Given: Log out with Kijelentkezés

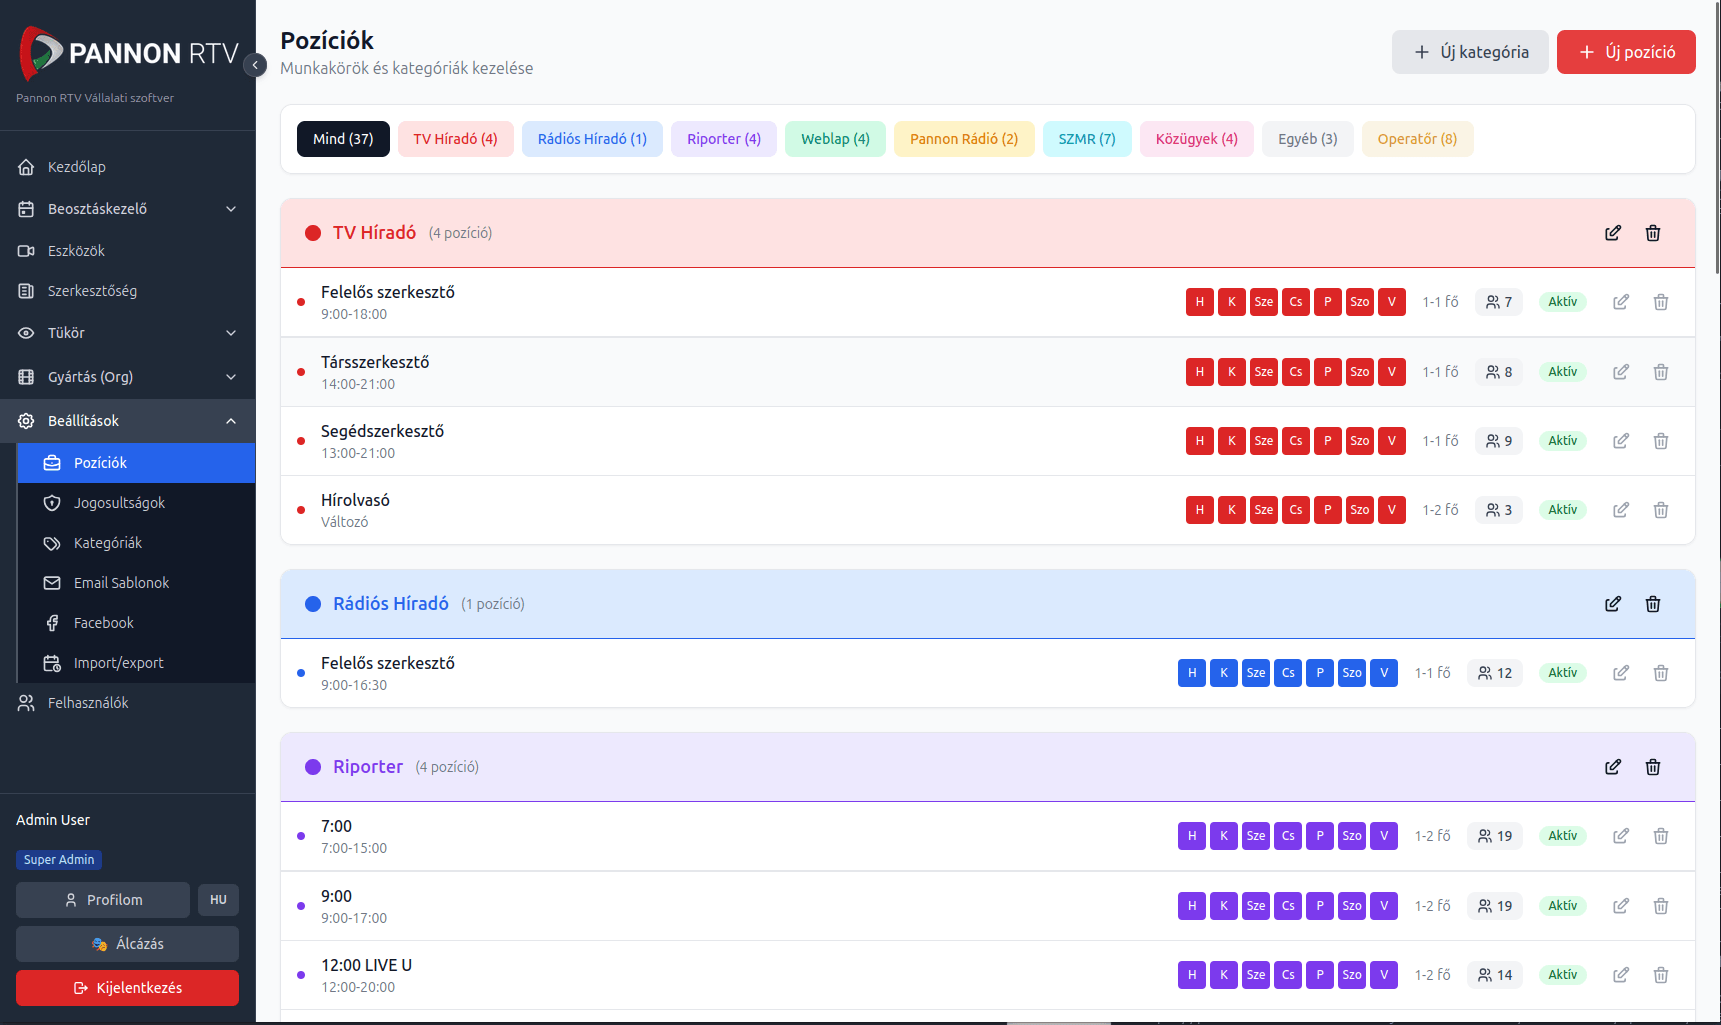Looking at the screenshot, I should (x=127, y=988).
